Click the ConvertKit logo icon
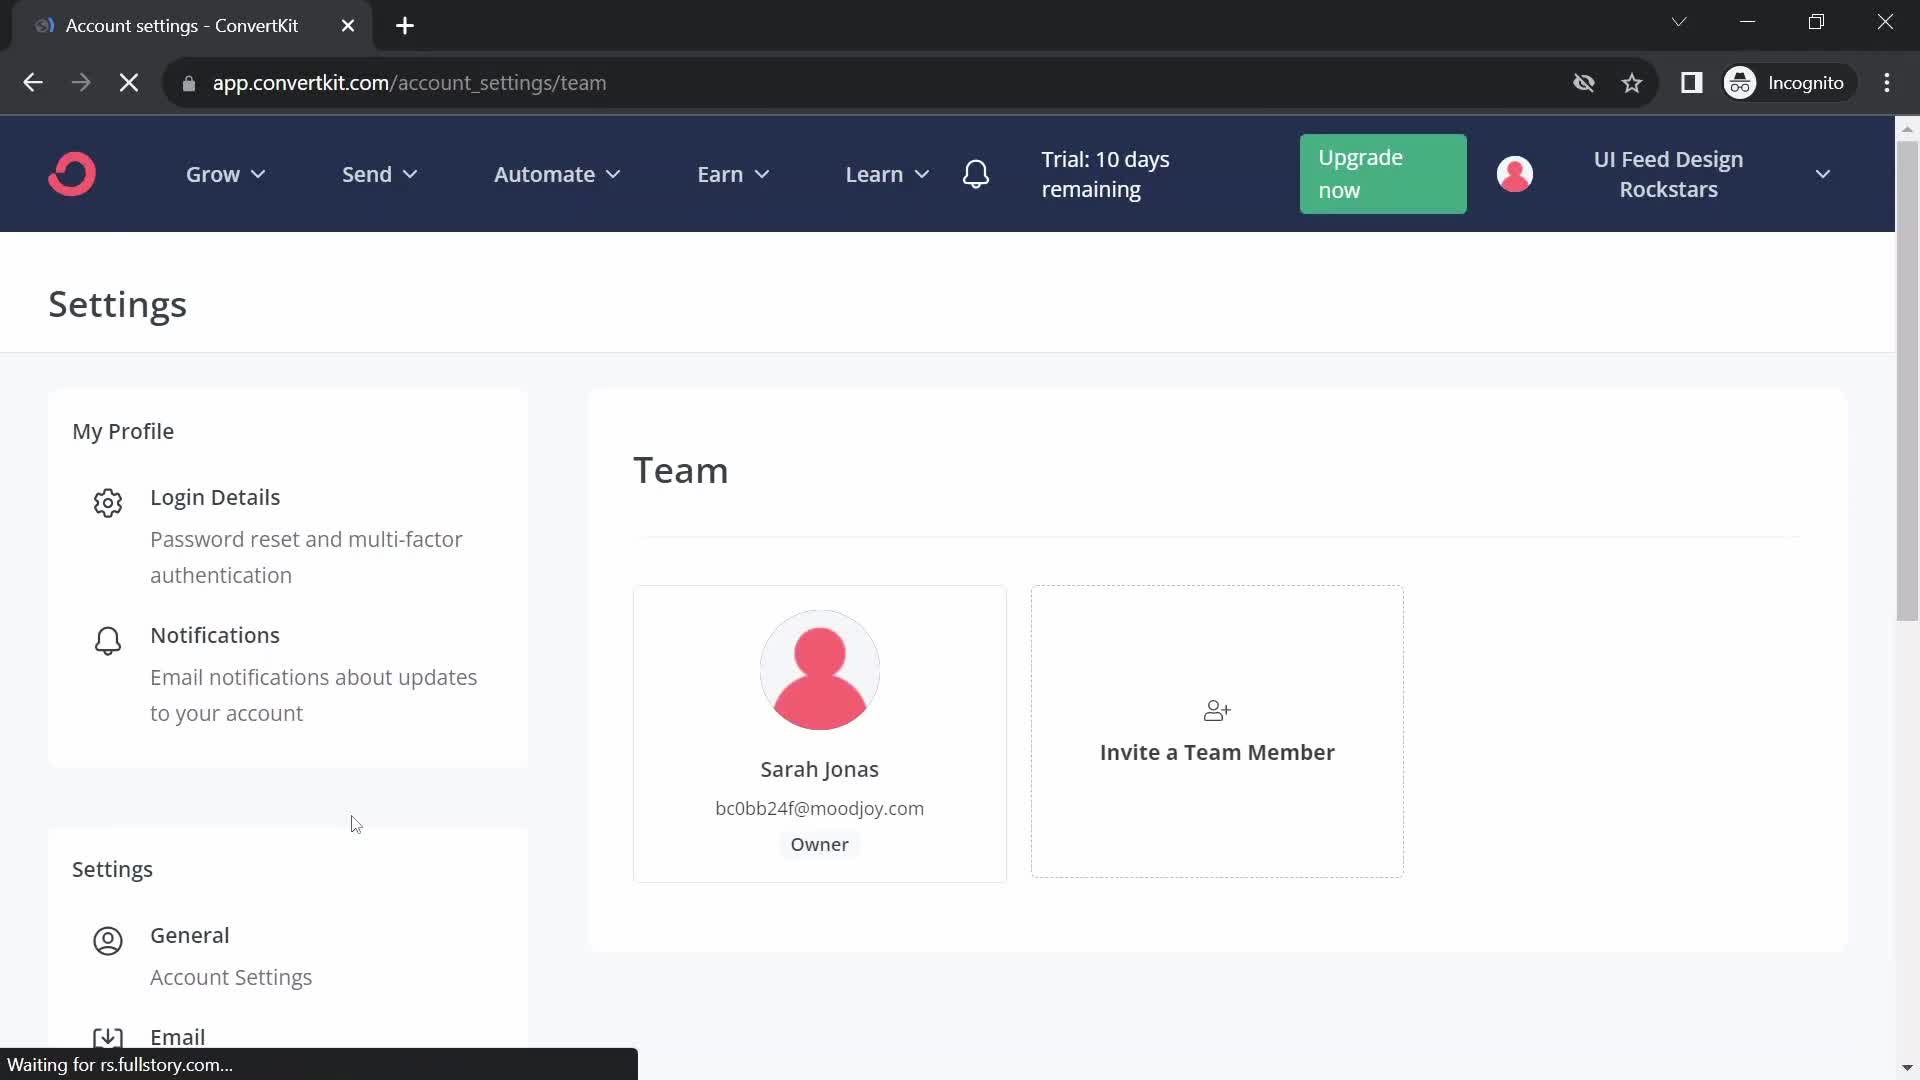Image resolution: width=1920 pixels, height=1080 pixels. [x=73, y=173]
